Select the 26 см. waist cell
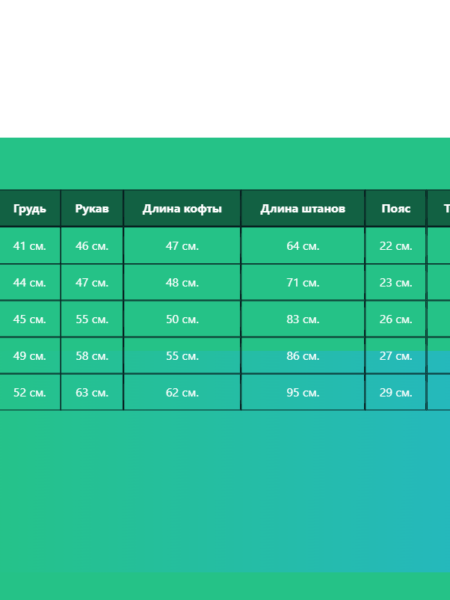Image resolution: width=450 pixels, height=600 pixels. pos(396,319)
